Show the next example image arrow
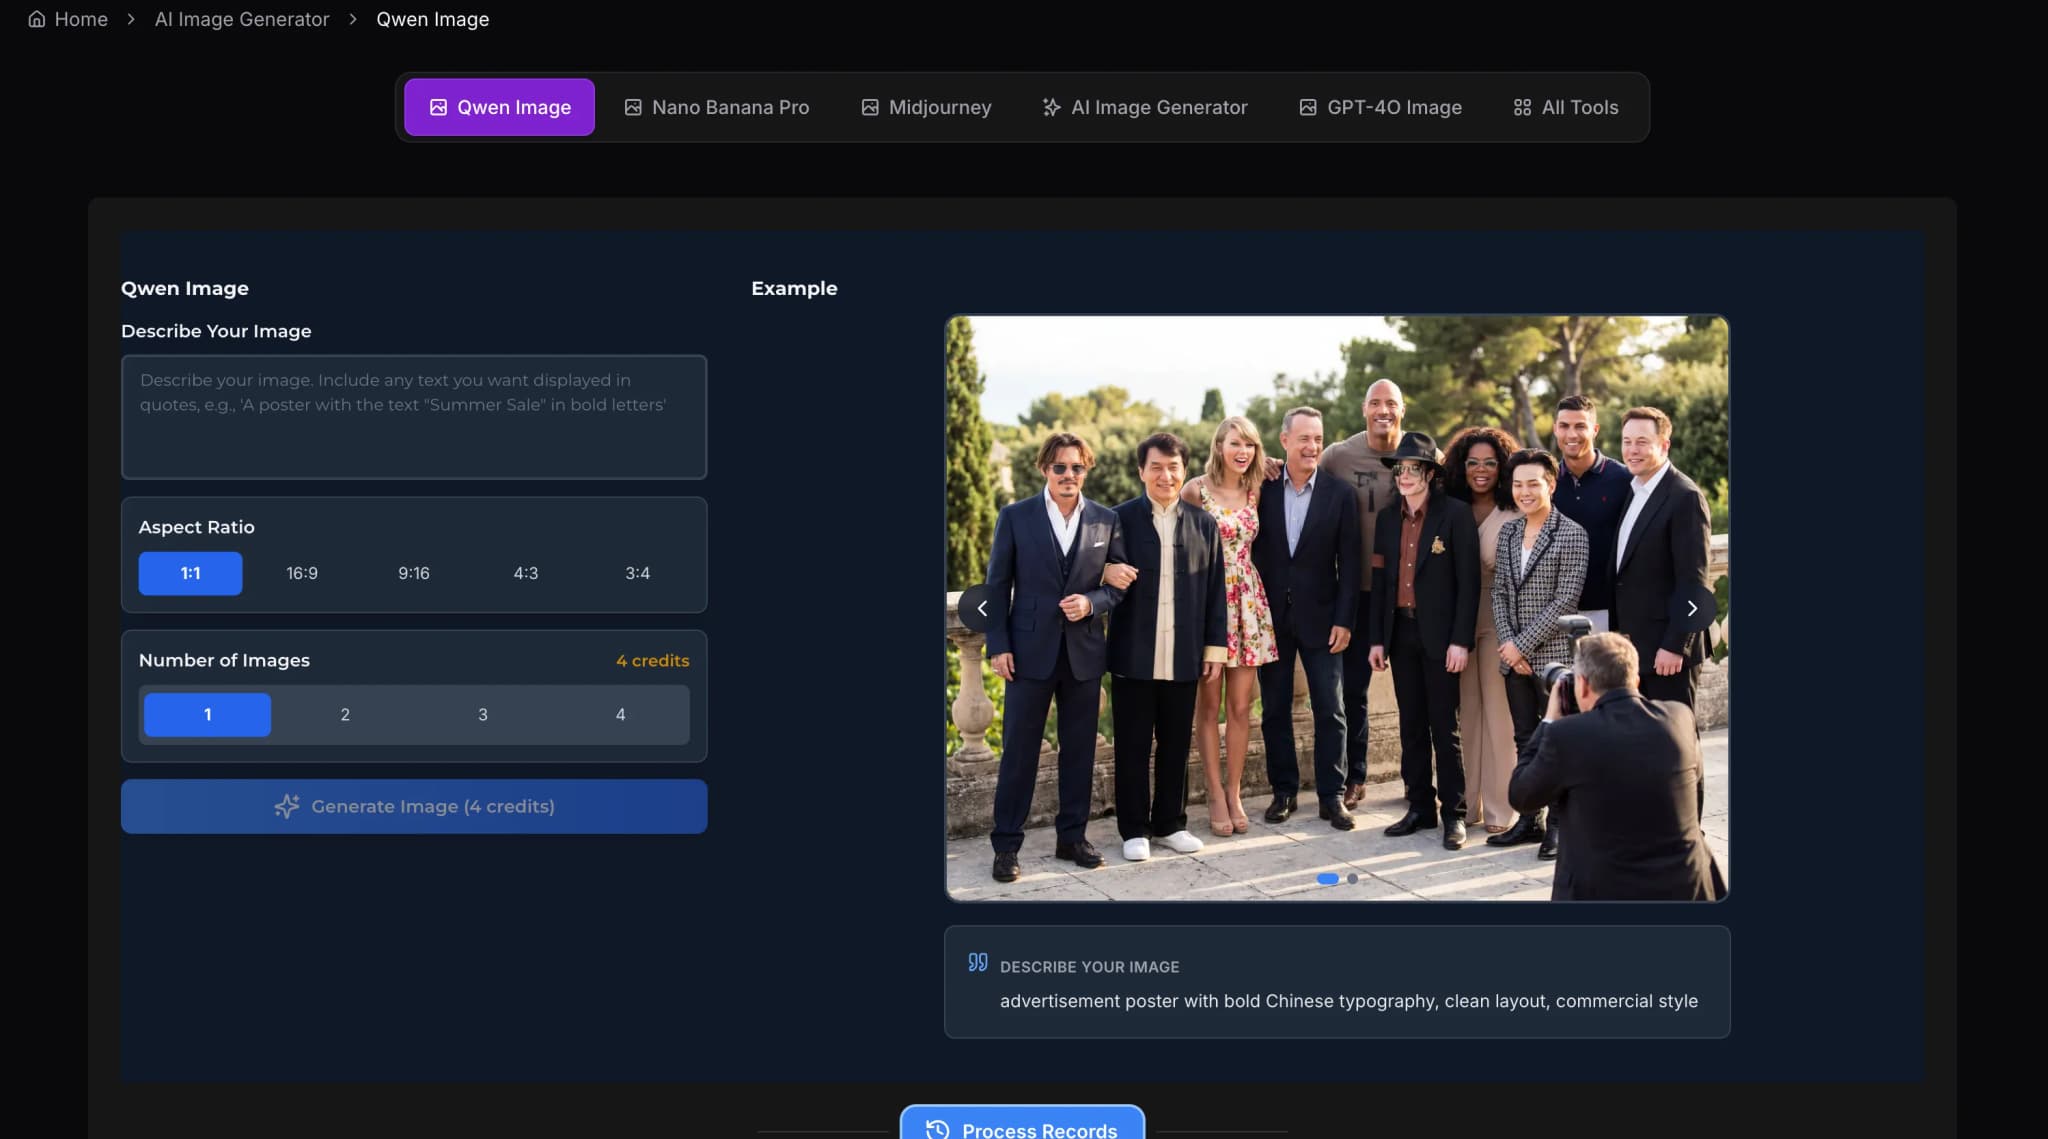 click(1691, 608)
